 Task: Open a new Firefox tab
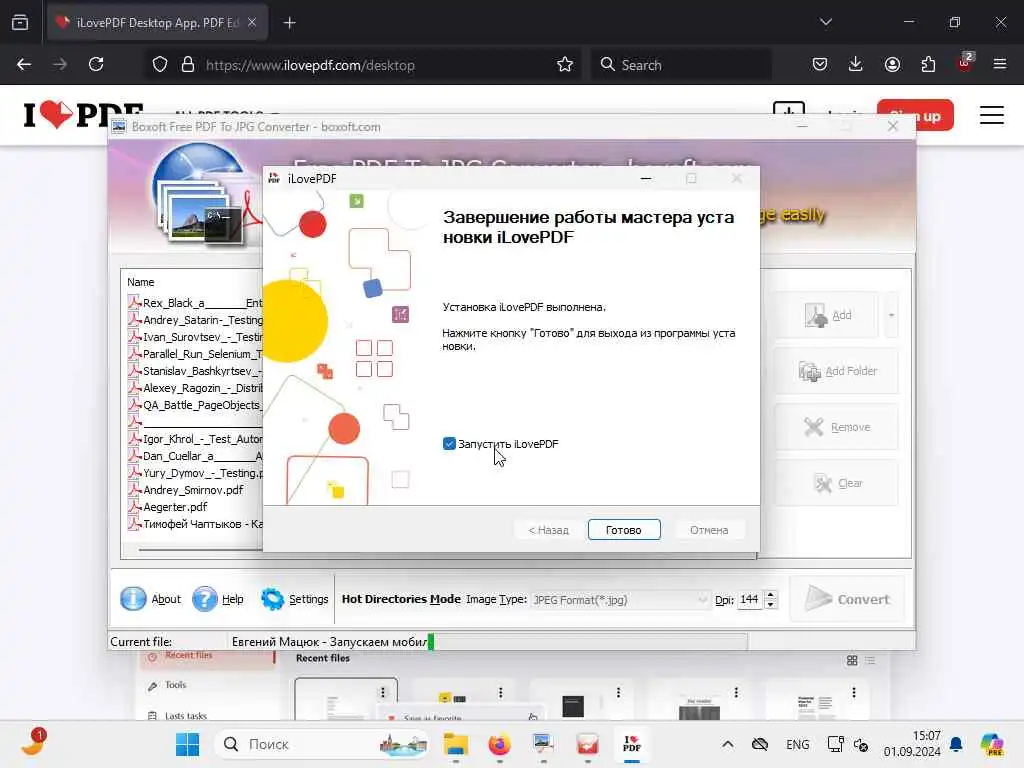(x=289, y=23)
